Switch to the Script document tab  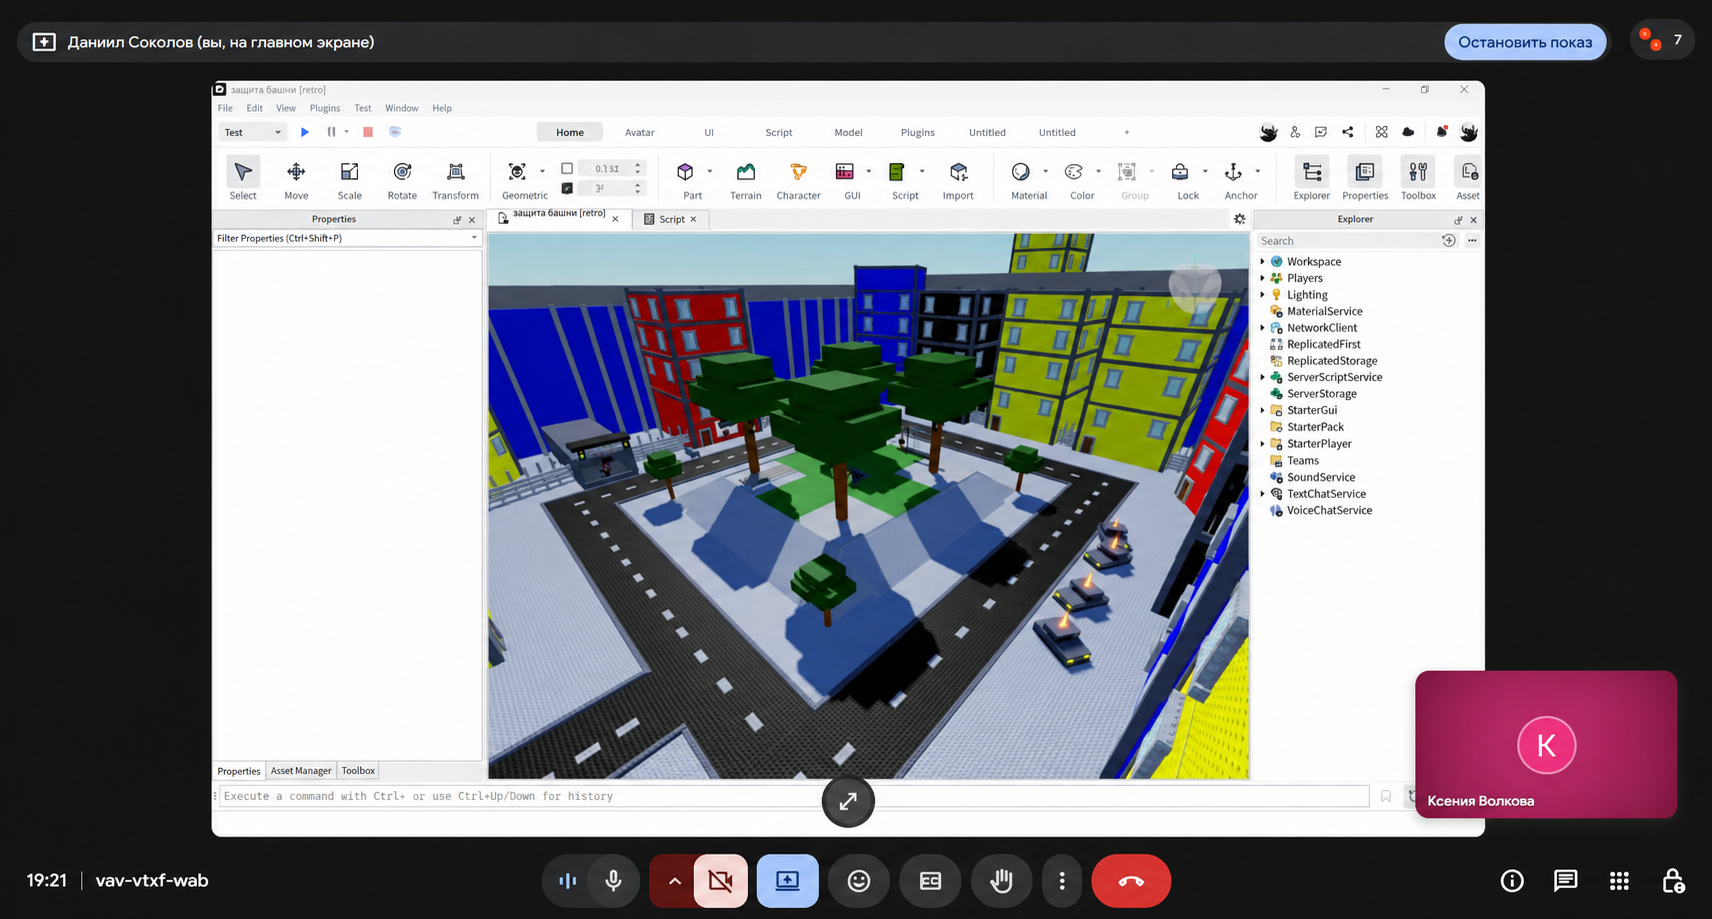coord(671,219)
